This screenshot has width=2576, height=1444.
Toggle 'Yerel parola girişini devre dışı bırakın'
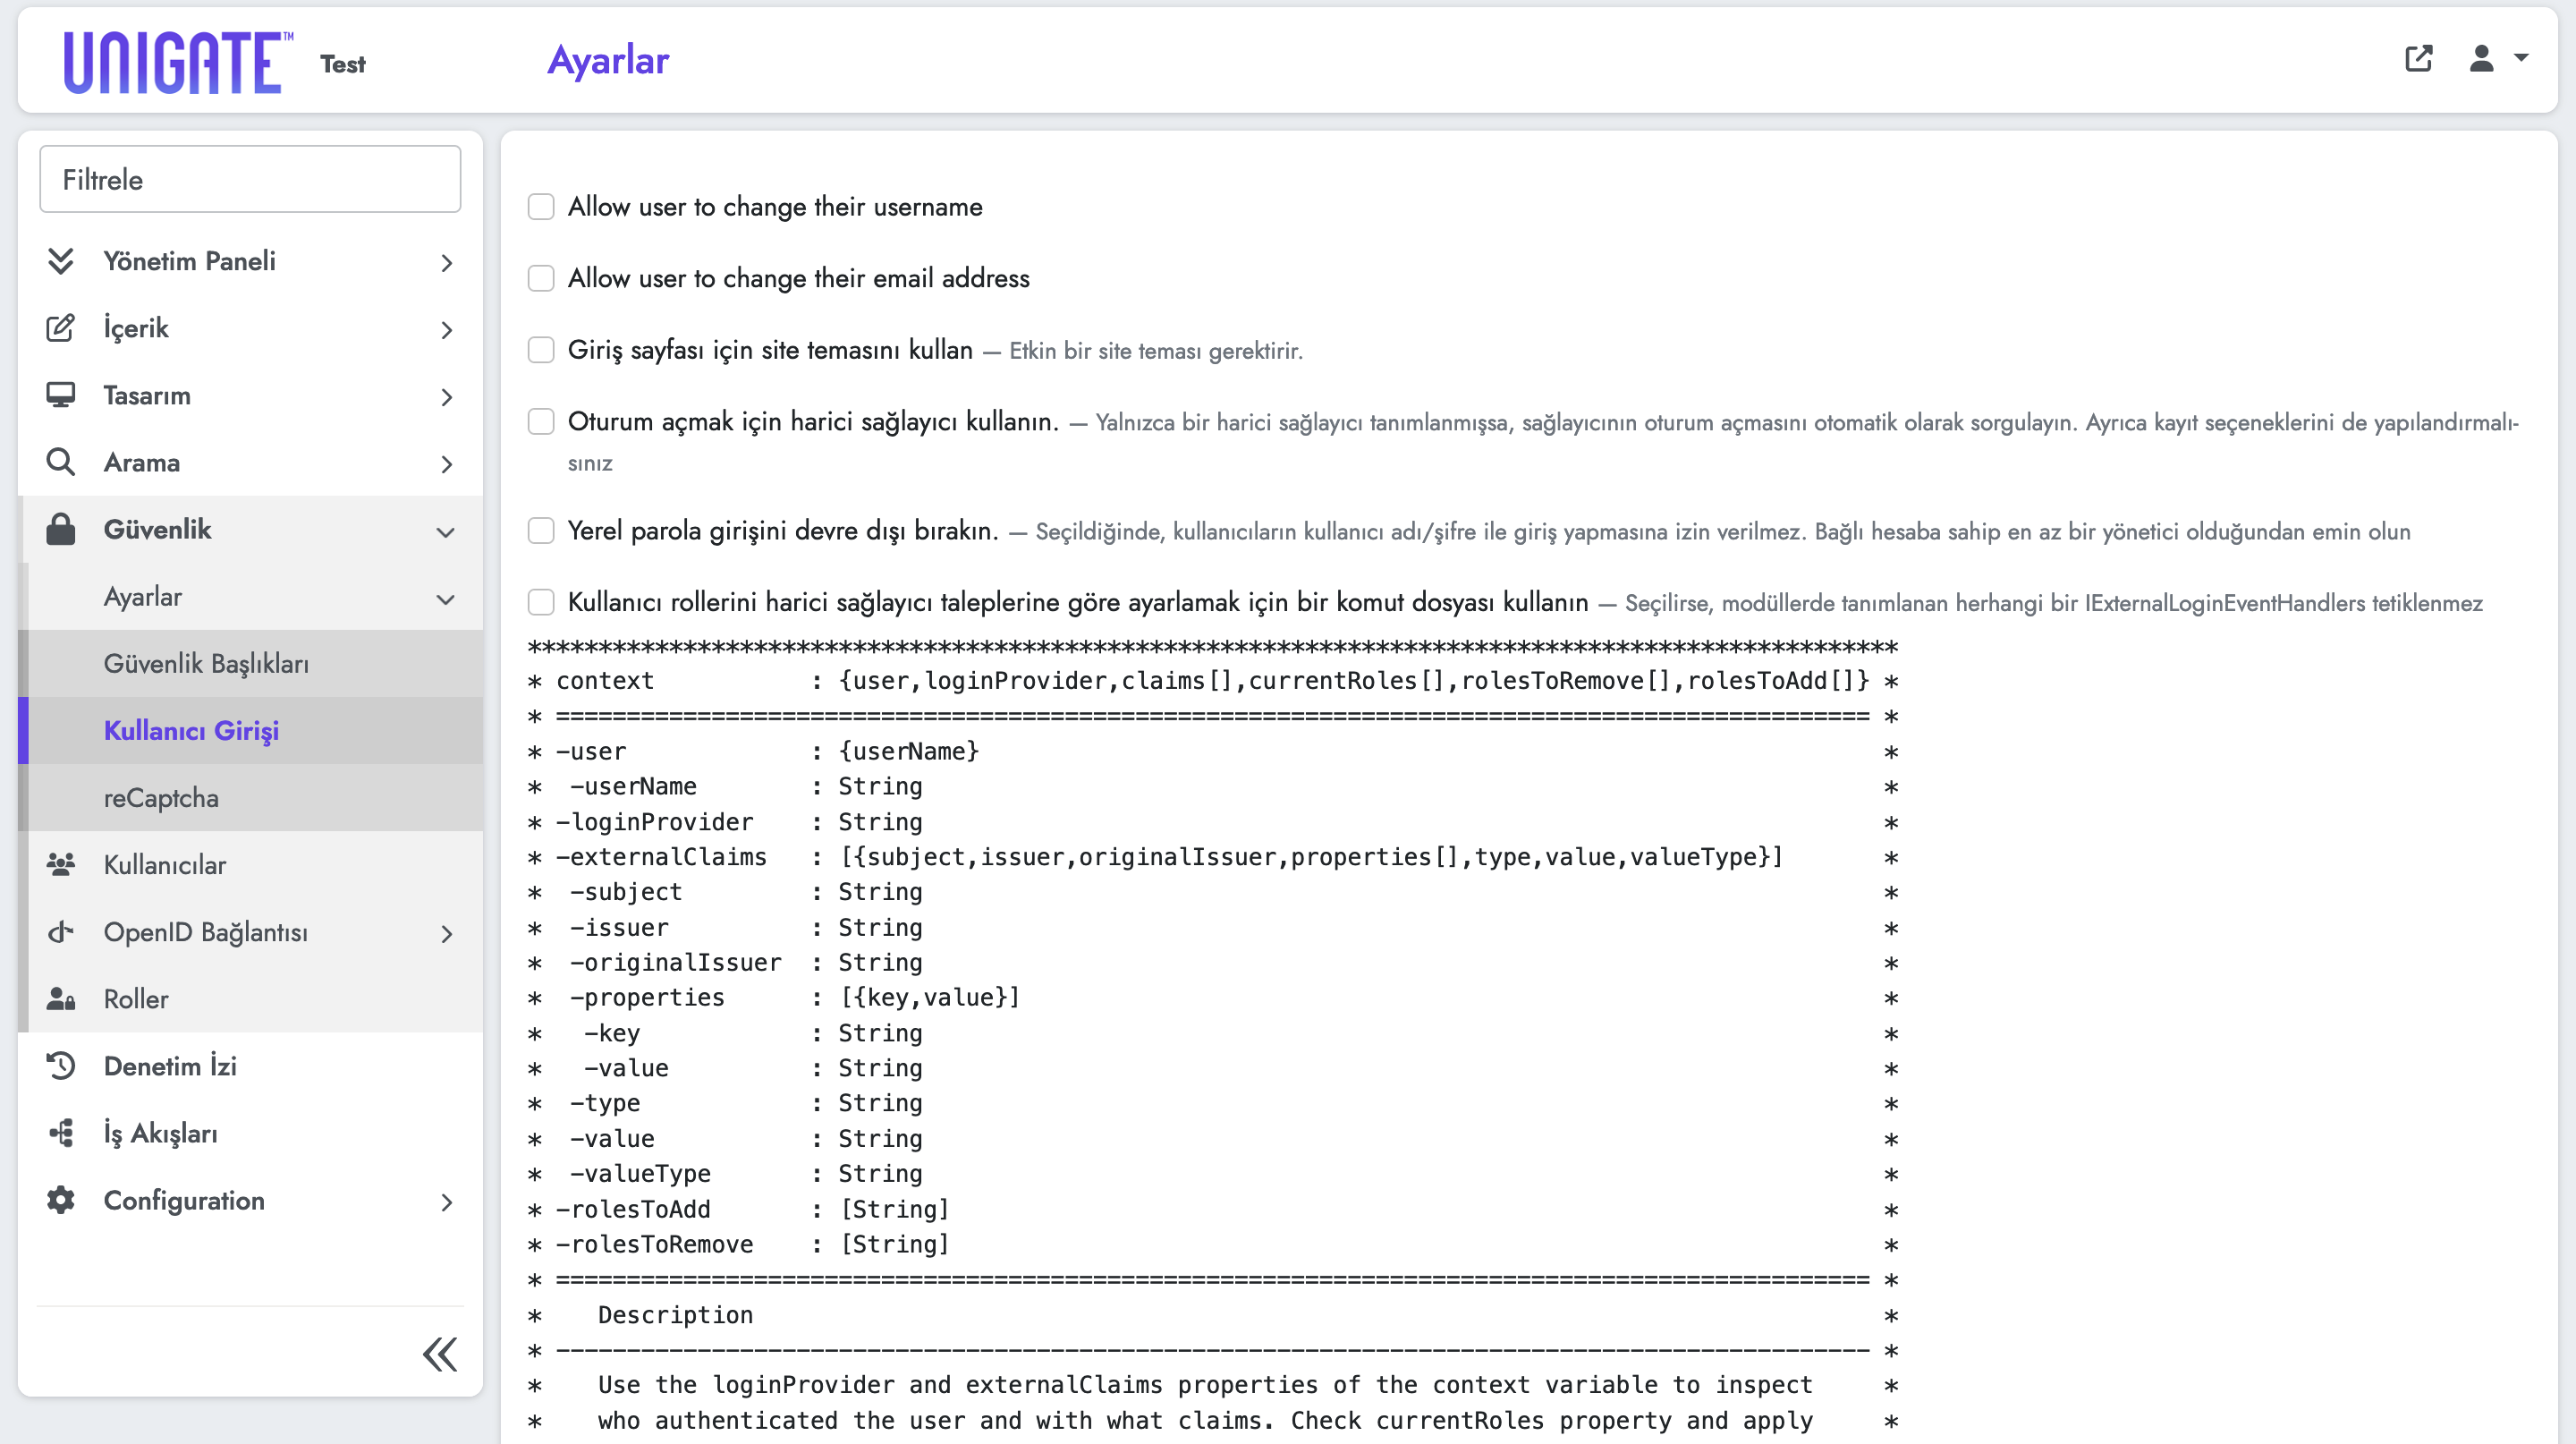coord(541,530)
